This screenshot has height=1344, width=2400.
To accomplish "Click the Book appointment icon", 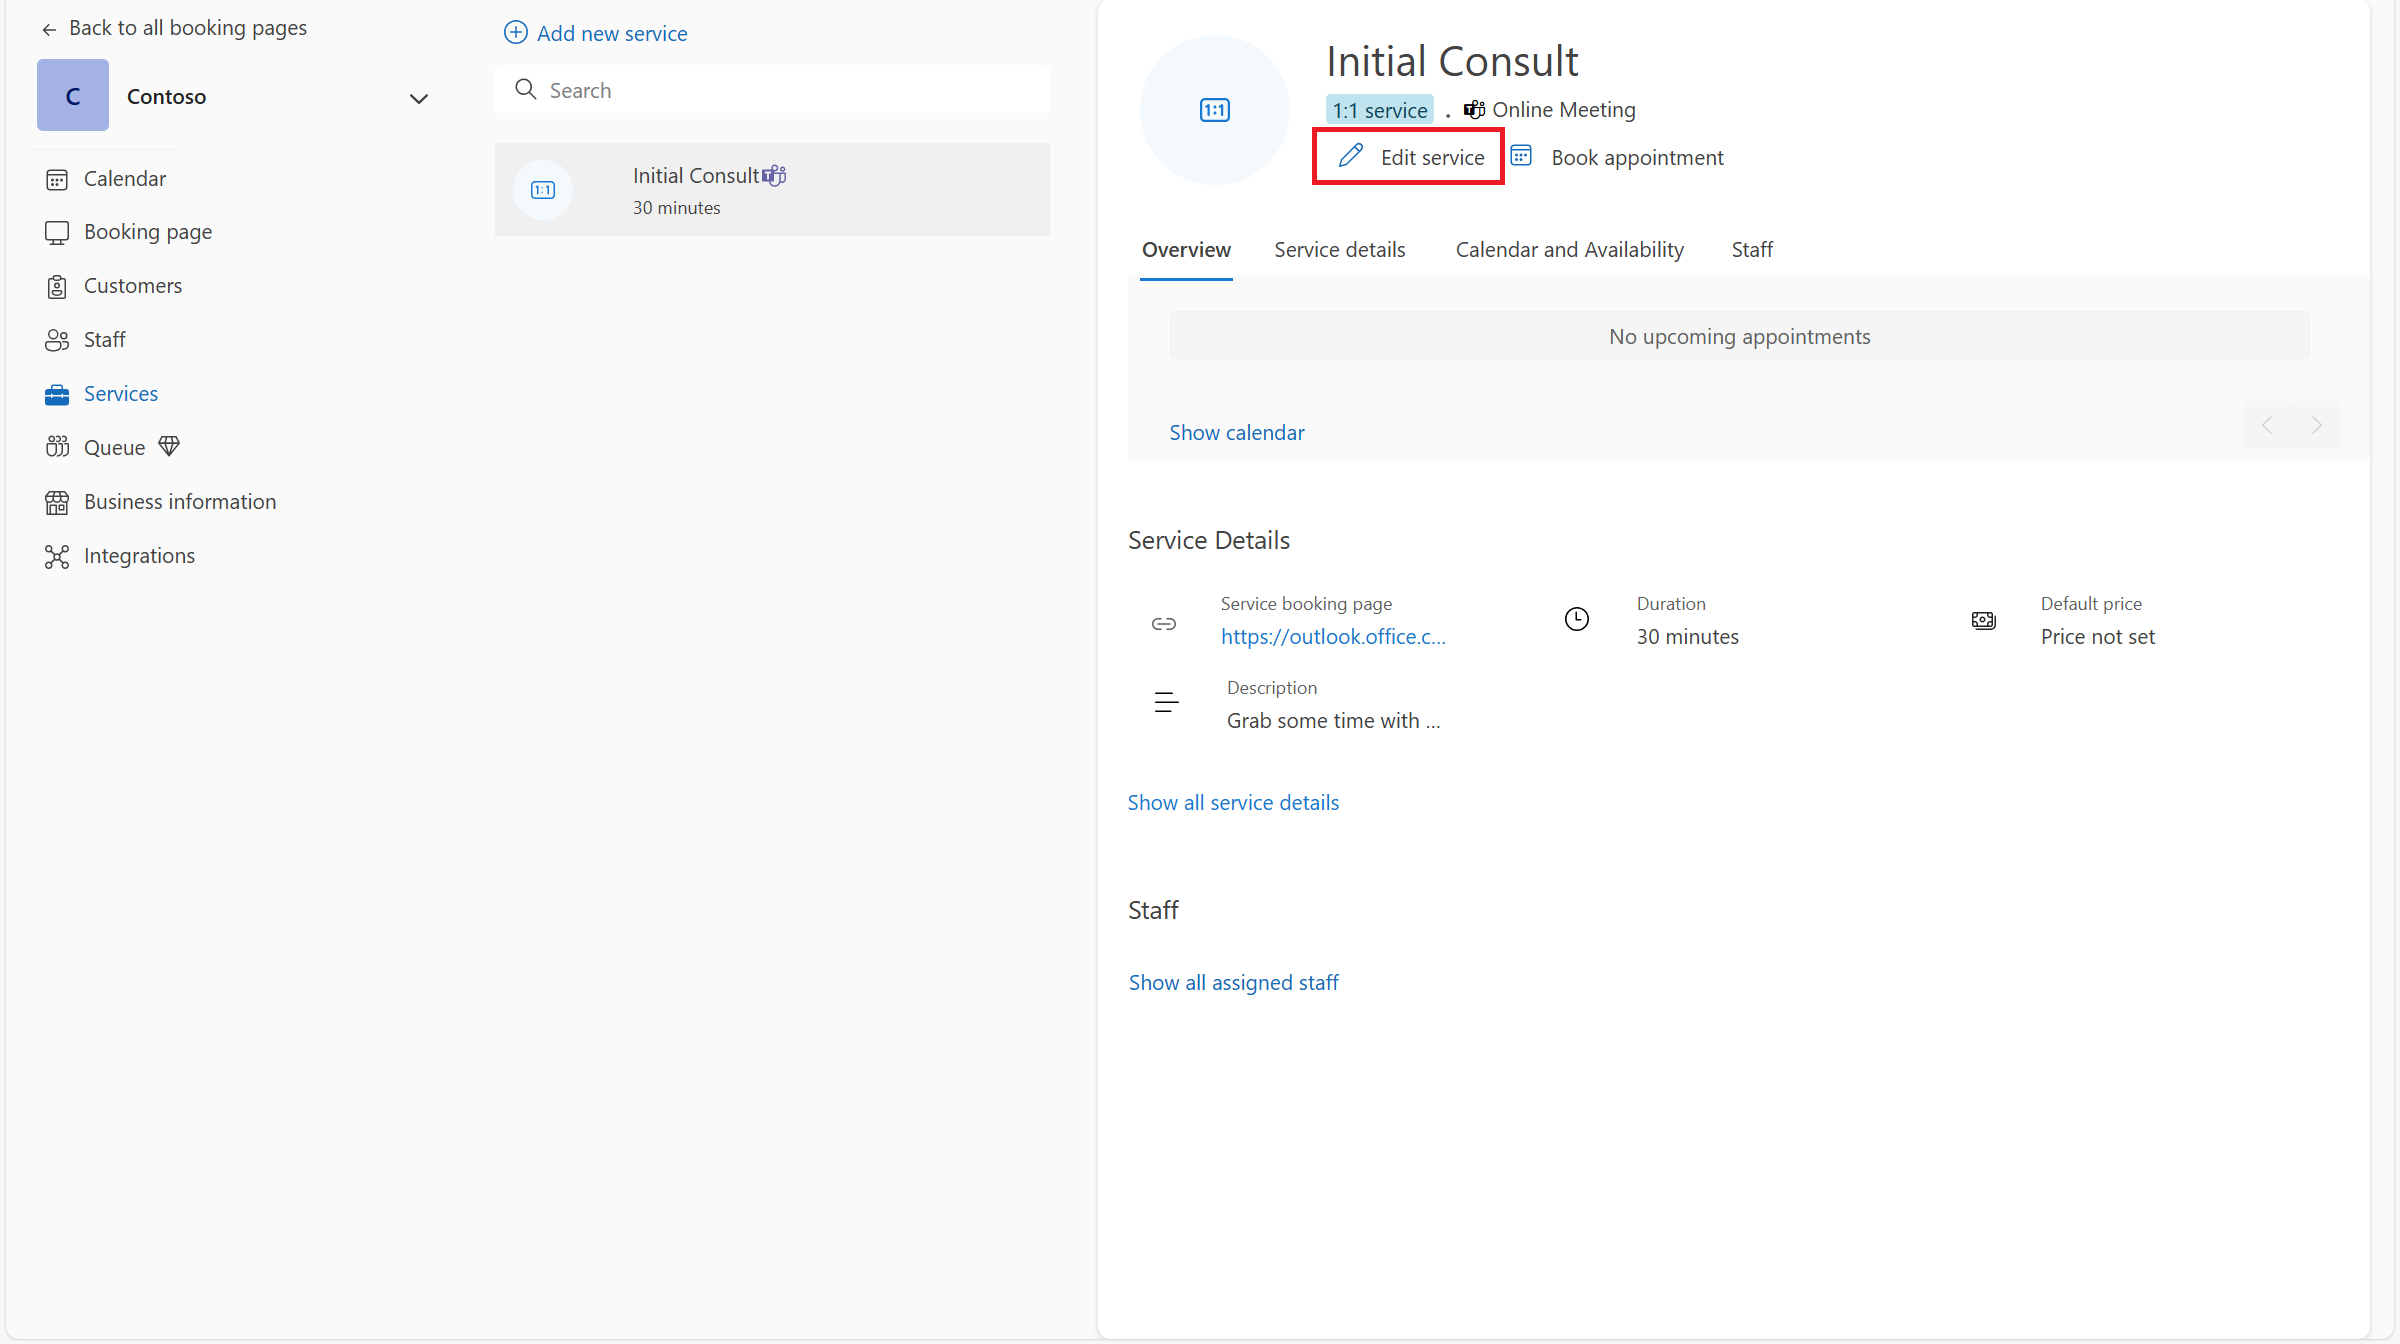I will pyautogui.click(x=1521, y=155).
